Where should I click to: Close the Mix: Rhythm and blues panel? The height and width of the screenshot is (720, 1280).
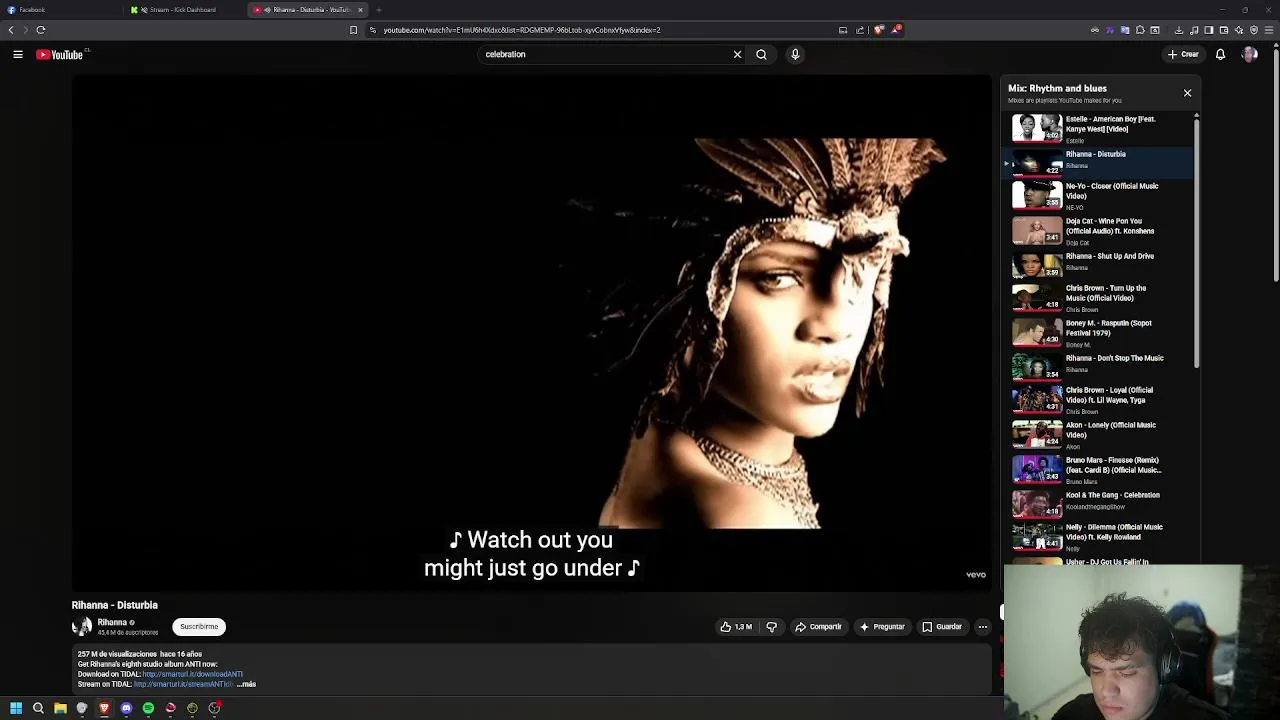(x=1187, y=93)
